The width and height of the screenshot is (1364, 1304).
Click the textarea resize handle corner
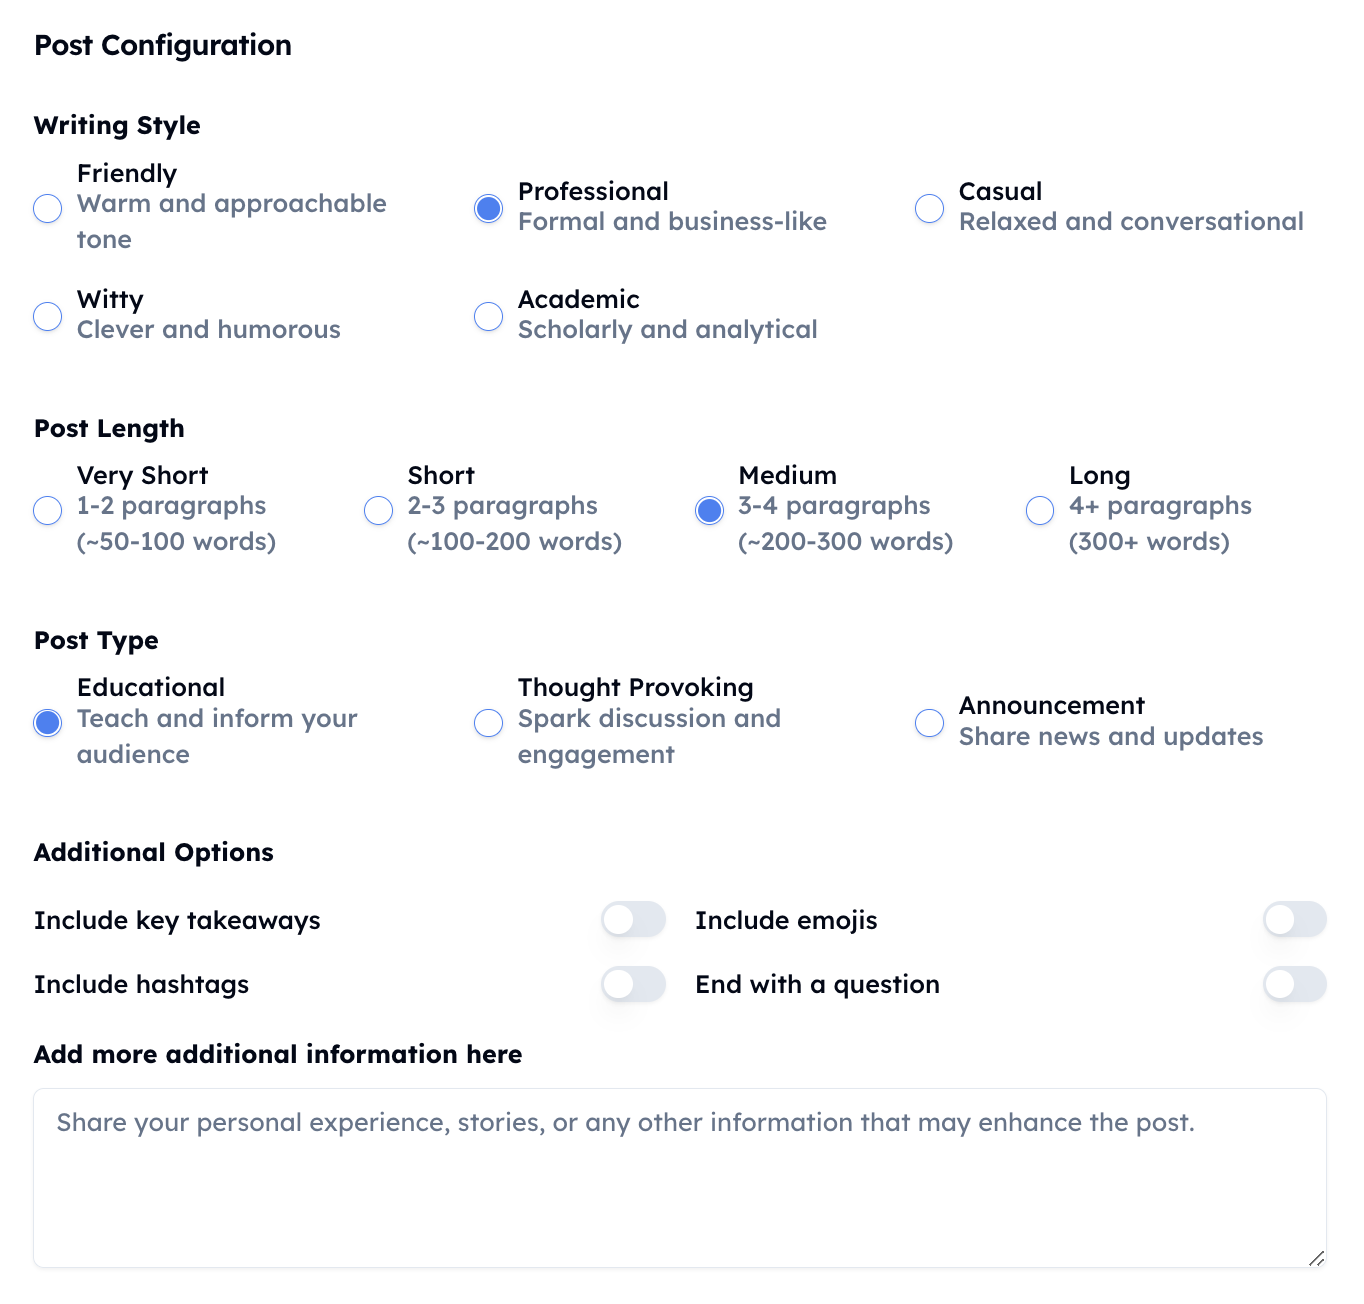point(1317,1258)
